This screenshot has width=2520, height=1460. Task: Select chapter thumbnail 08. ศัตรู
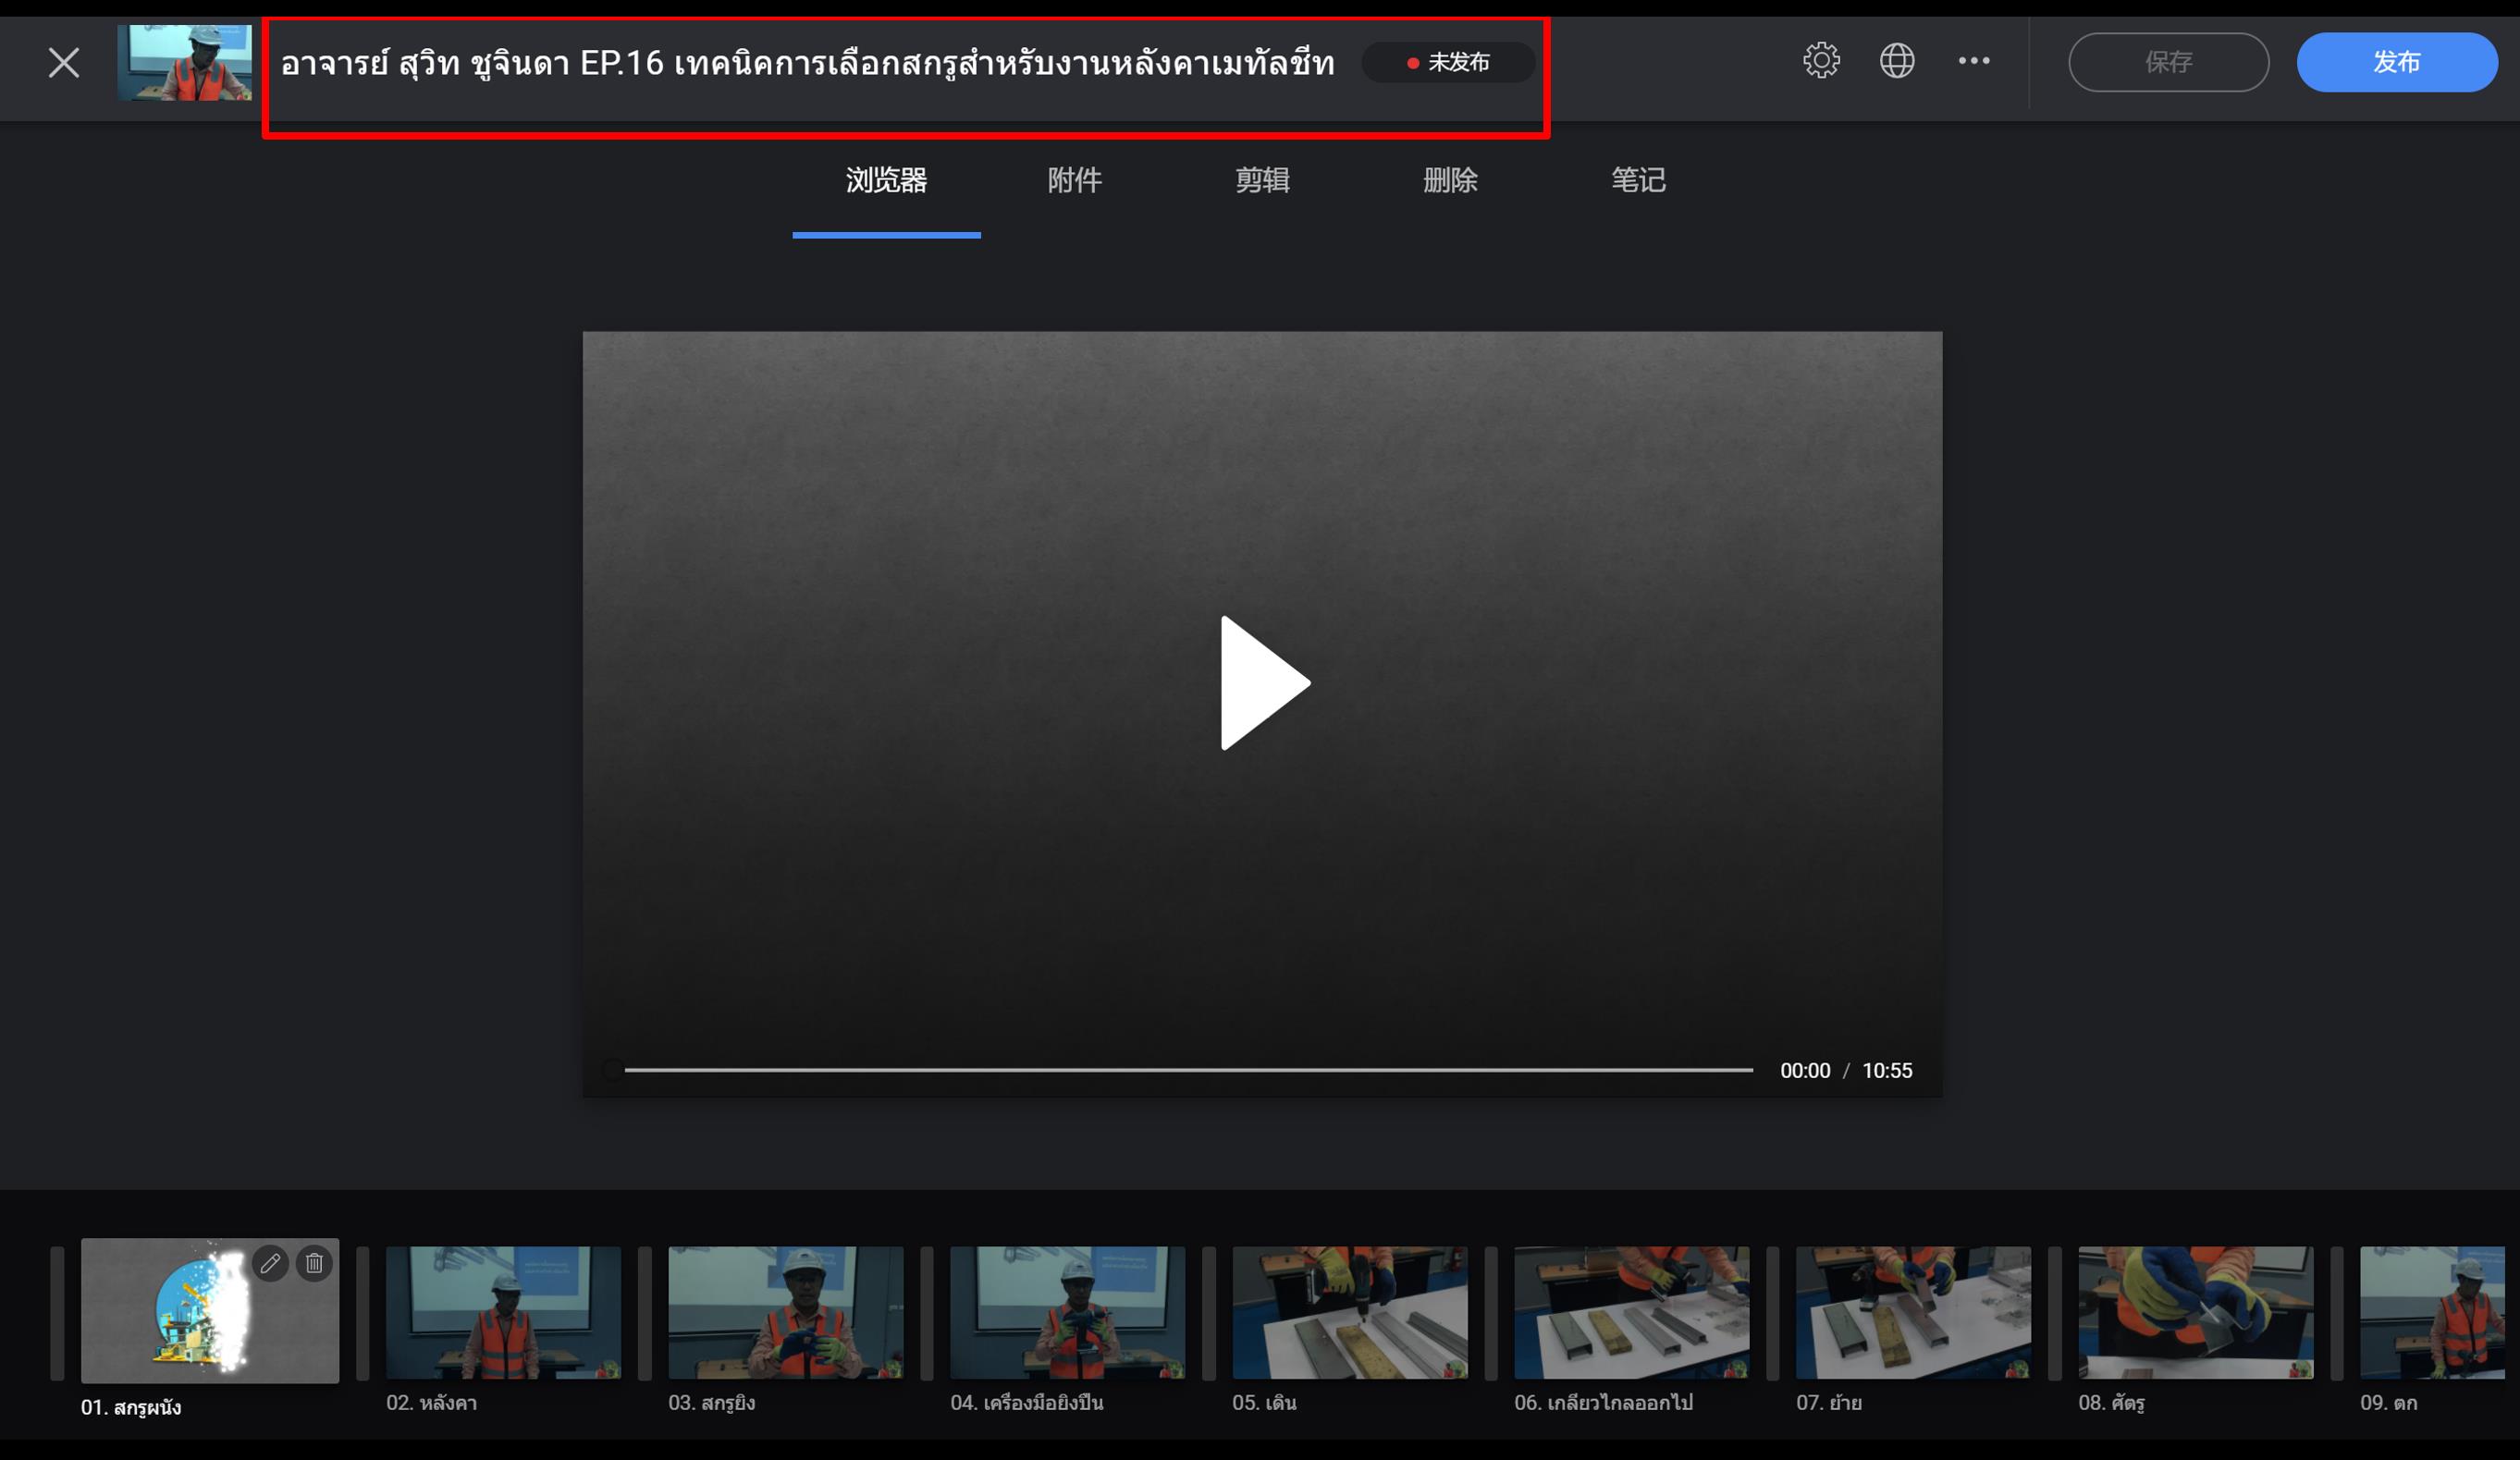2195,1312
